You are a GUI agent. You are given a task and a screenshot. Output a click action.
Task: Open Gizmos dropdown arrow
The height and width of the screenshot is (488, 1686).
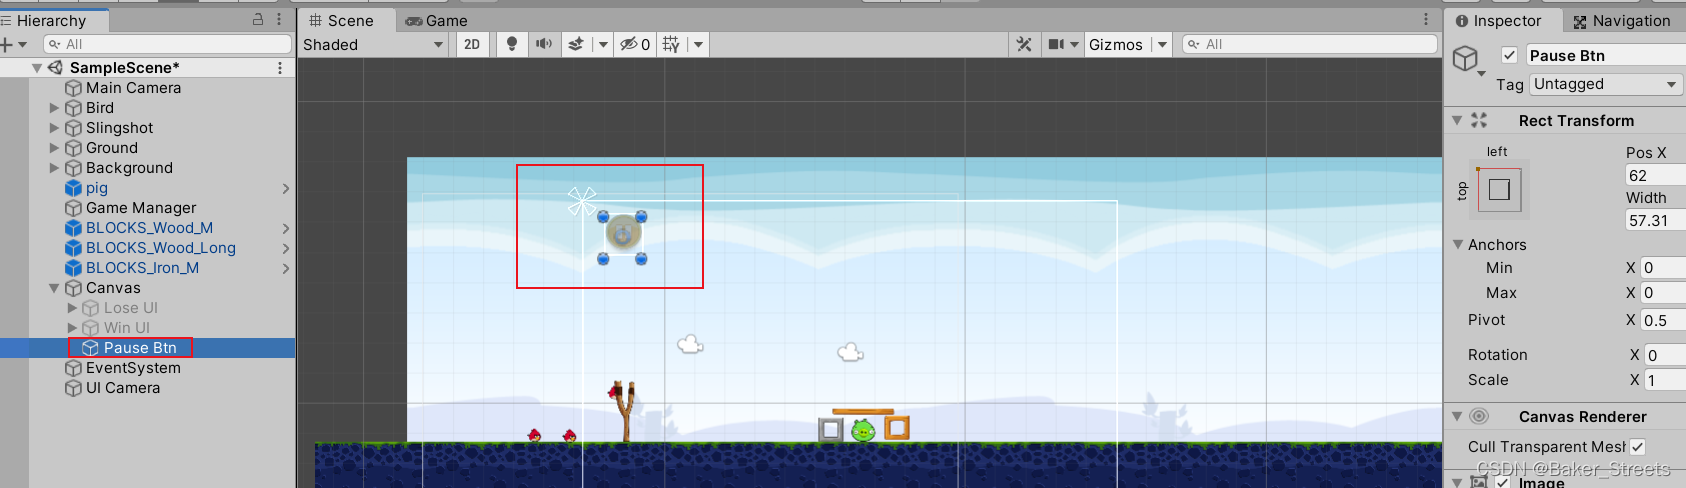click(x=1161, y=44)
